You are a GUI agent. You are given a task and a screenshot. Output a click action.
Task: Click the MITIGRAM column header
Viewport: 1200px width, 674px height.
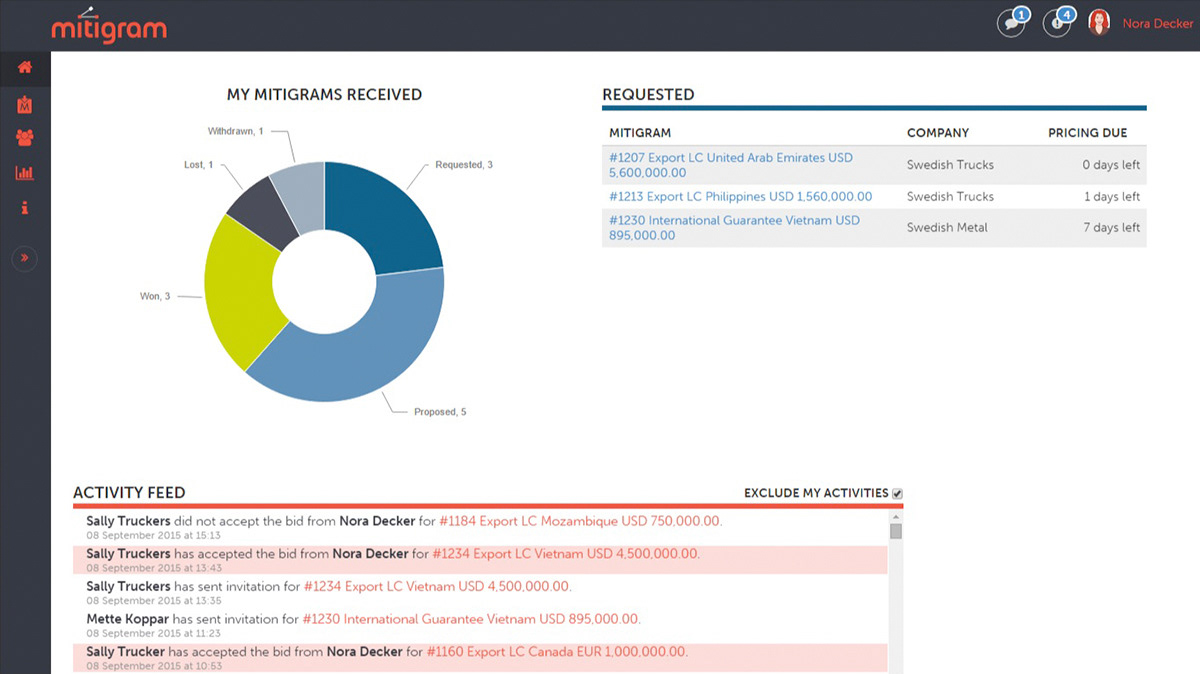pyautogui.click(x=640, y=133)
